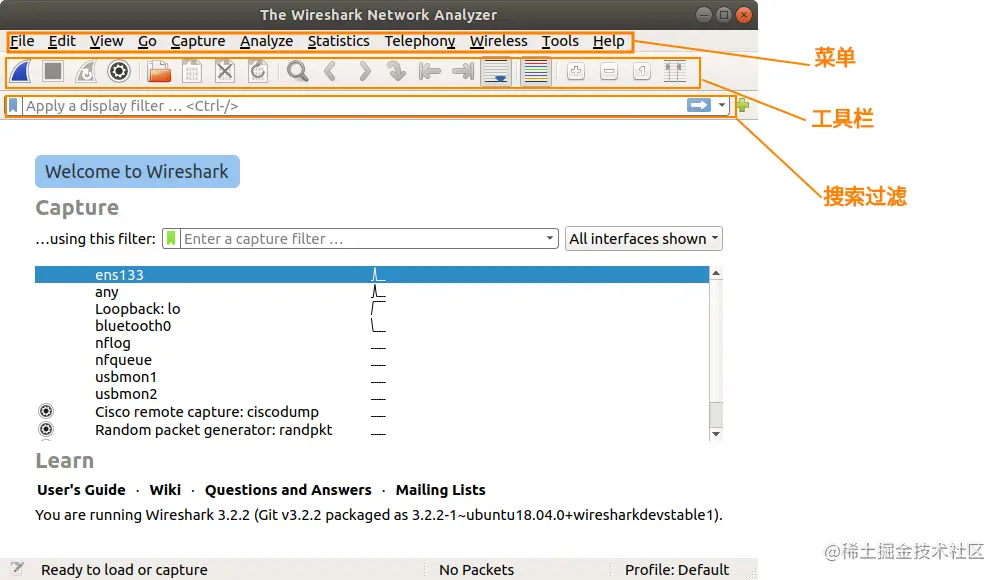Open Mailing Lists link
The width and height of the screenshot is (1003, 580).
pyautogui.click(x=440, y=490)
